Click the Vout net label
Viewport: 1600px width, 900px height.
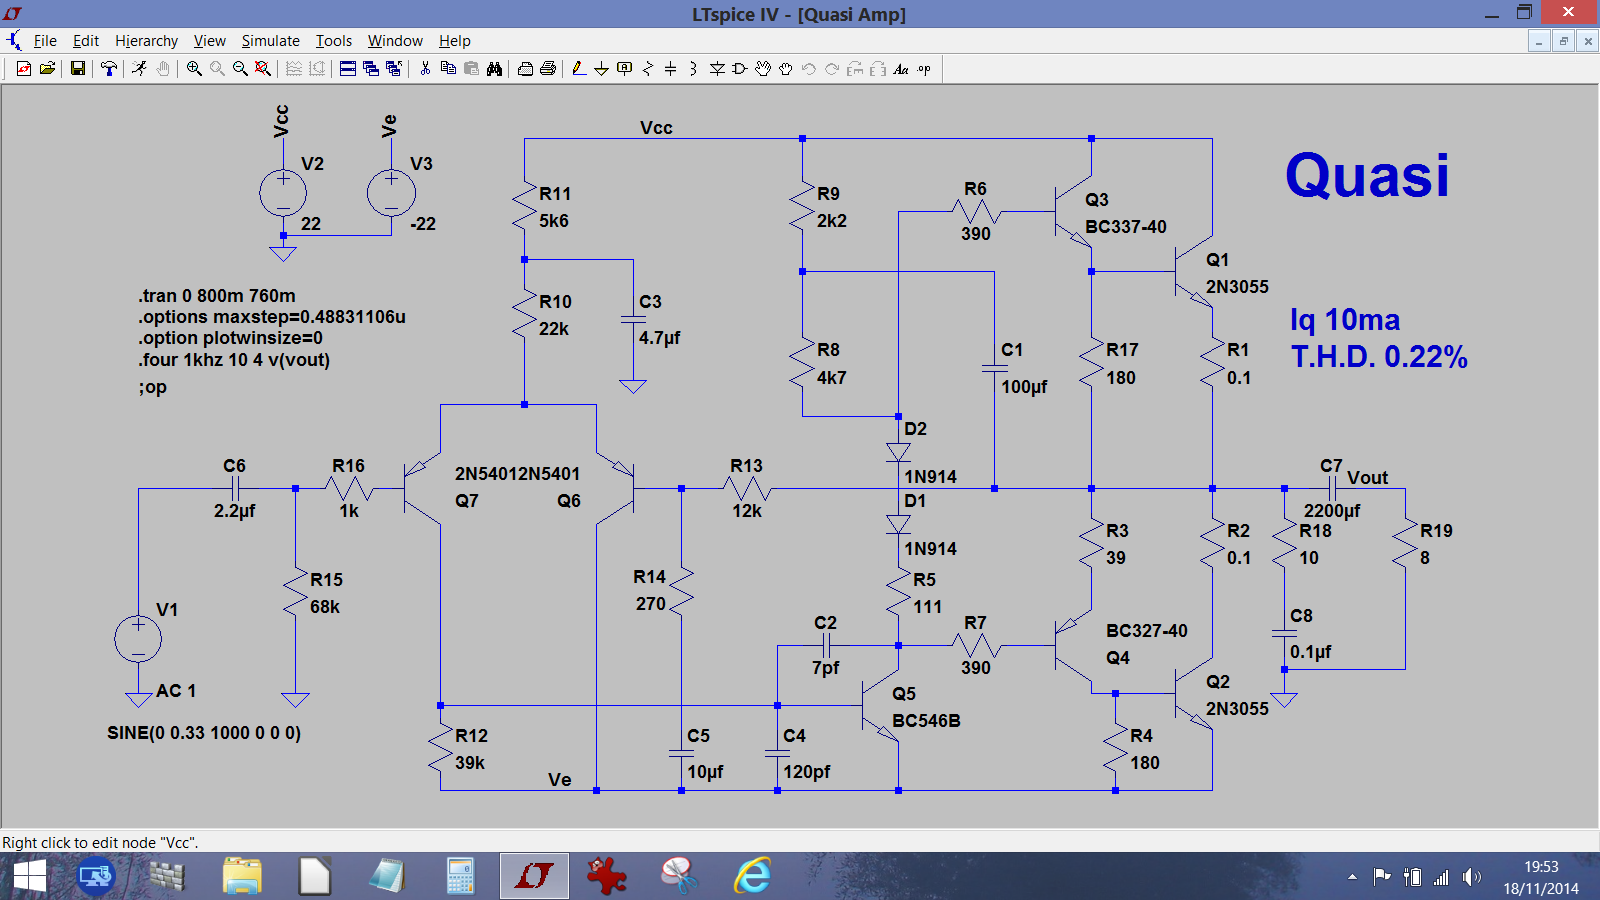[x=1367, y=478]
